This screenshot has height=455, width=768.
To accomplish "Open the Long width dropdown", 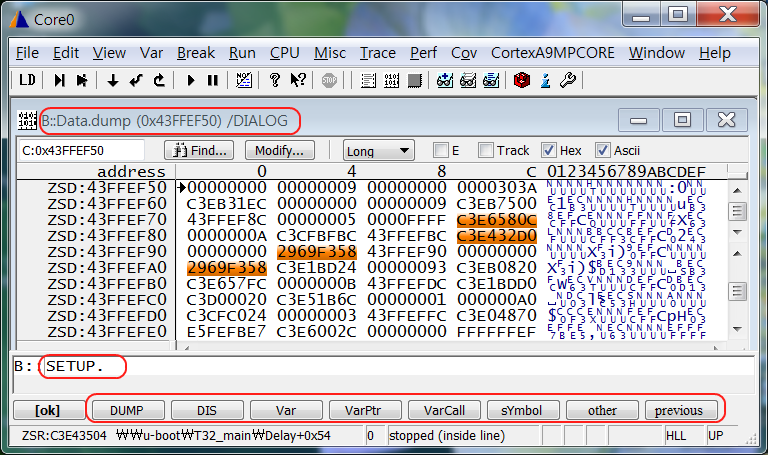I will tap(378, 150).
